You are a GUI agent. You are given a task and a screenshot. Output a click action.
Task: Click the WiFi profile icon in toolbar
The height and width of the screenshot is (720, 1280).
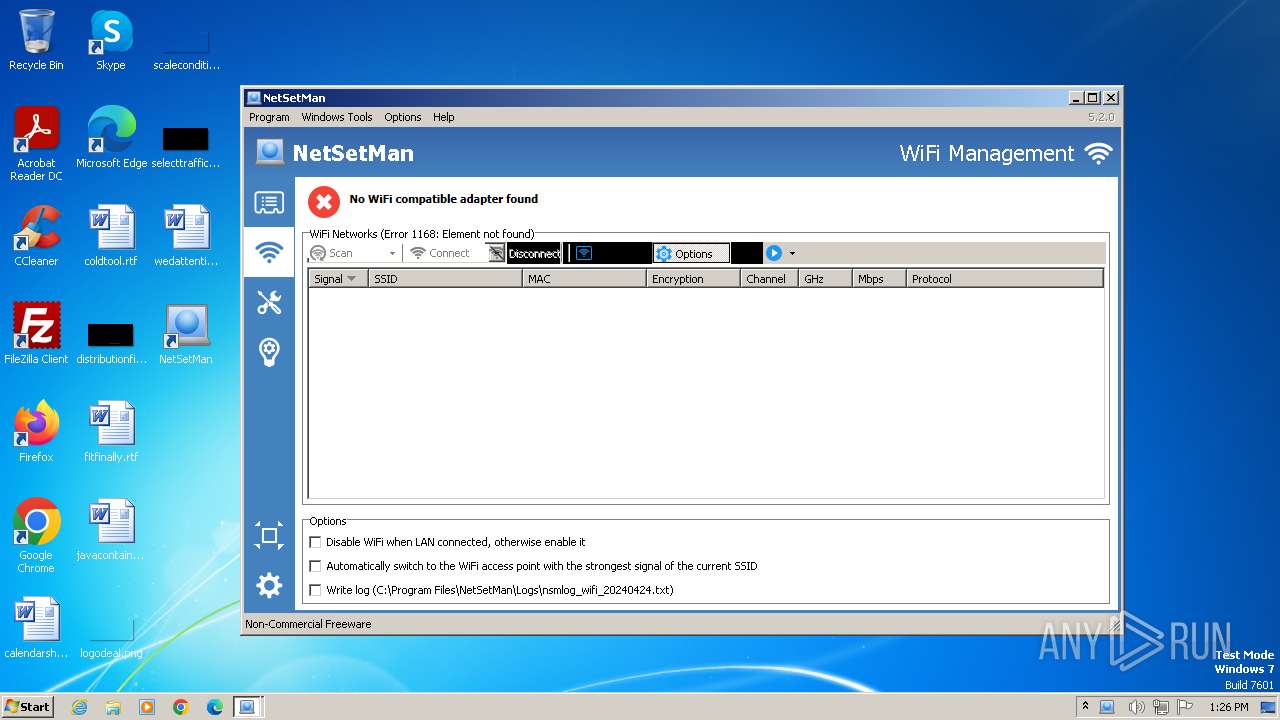point(584,253)
